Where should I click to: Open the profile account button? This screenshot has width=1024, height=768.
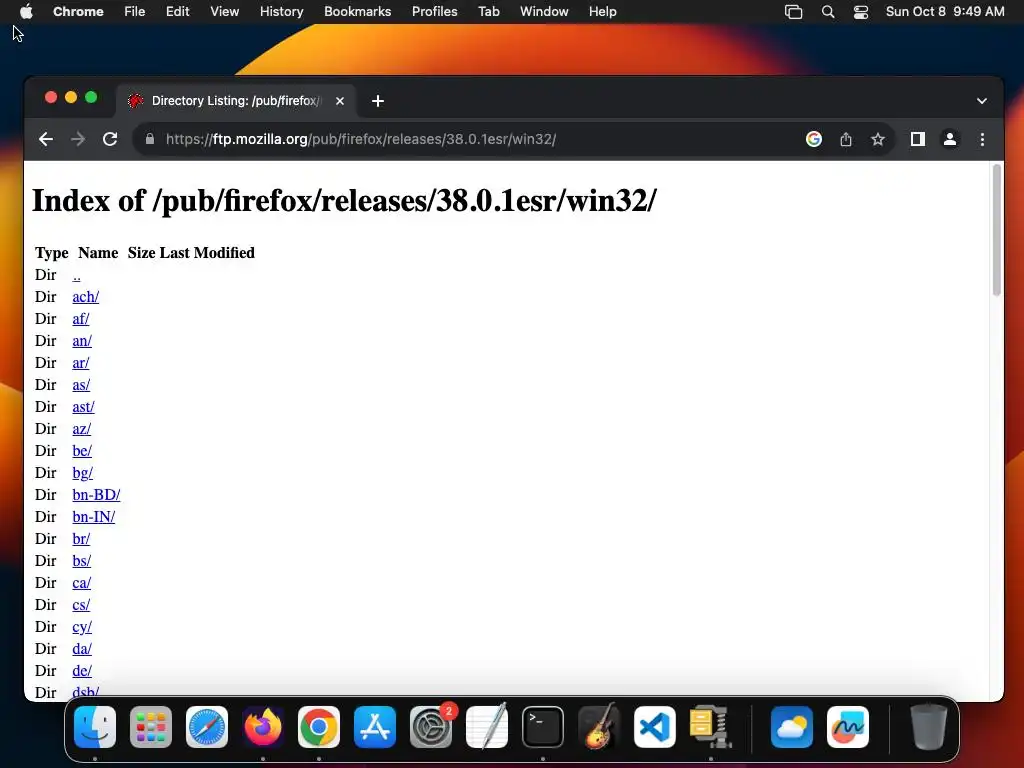950,139
